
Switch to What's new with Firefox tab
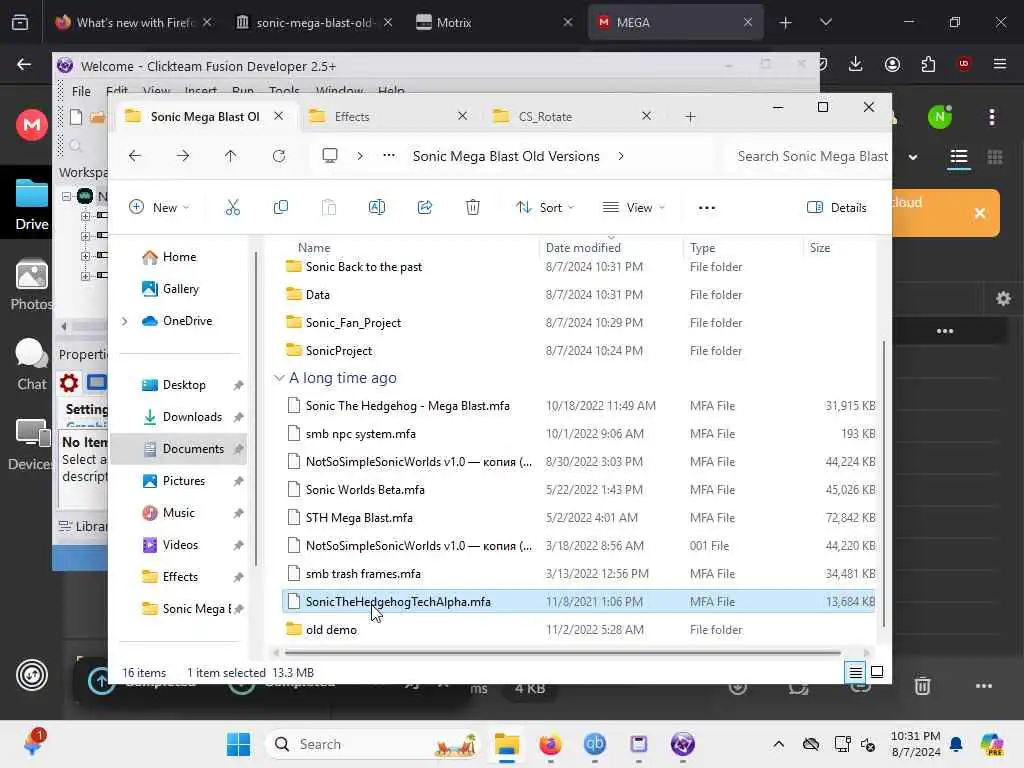point(134,22)
